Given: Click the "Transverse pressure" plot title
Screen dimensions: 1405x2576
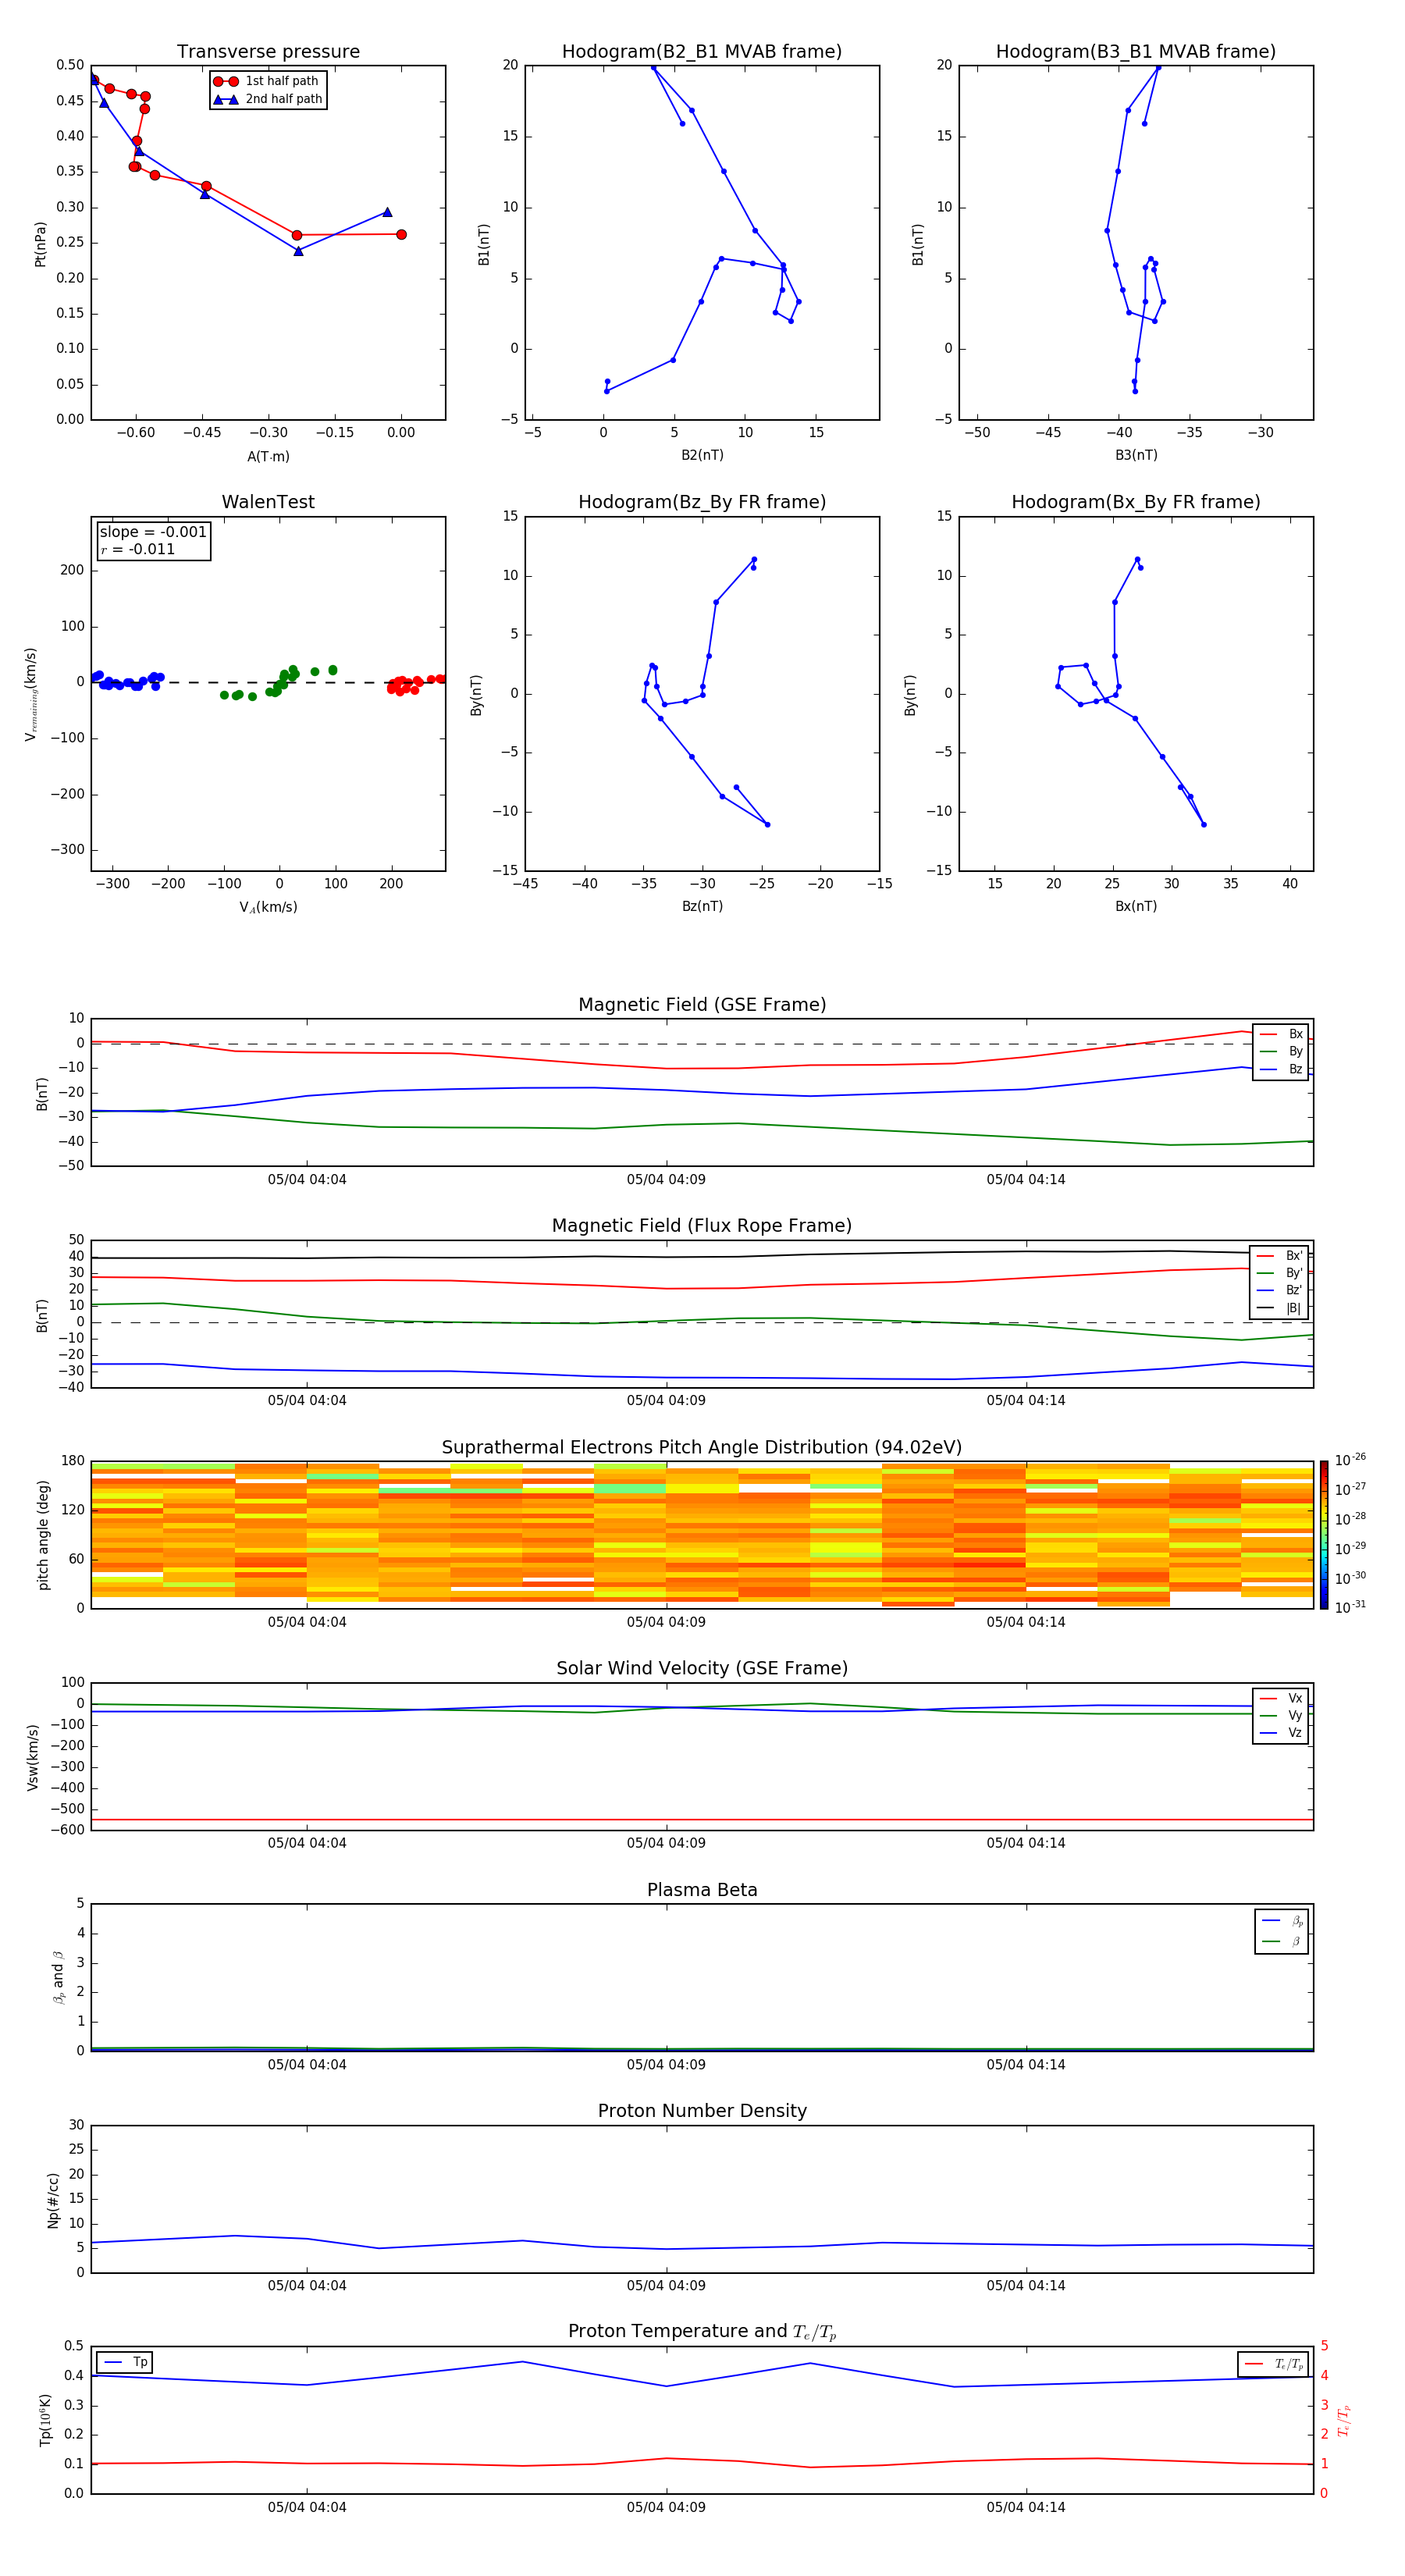Looking at the screenshot, I should pyautogui.click(x=268, y=51).
